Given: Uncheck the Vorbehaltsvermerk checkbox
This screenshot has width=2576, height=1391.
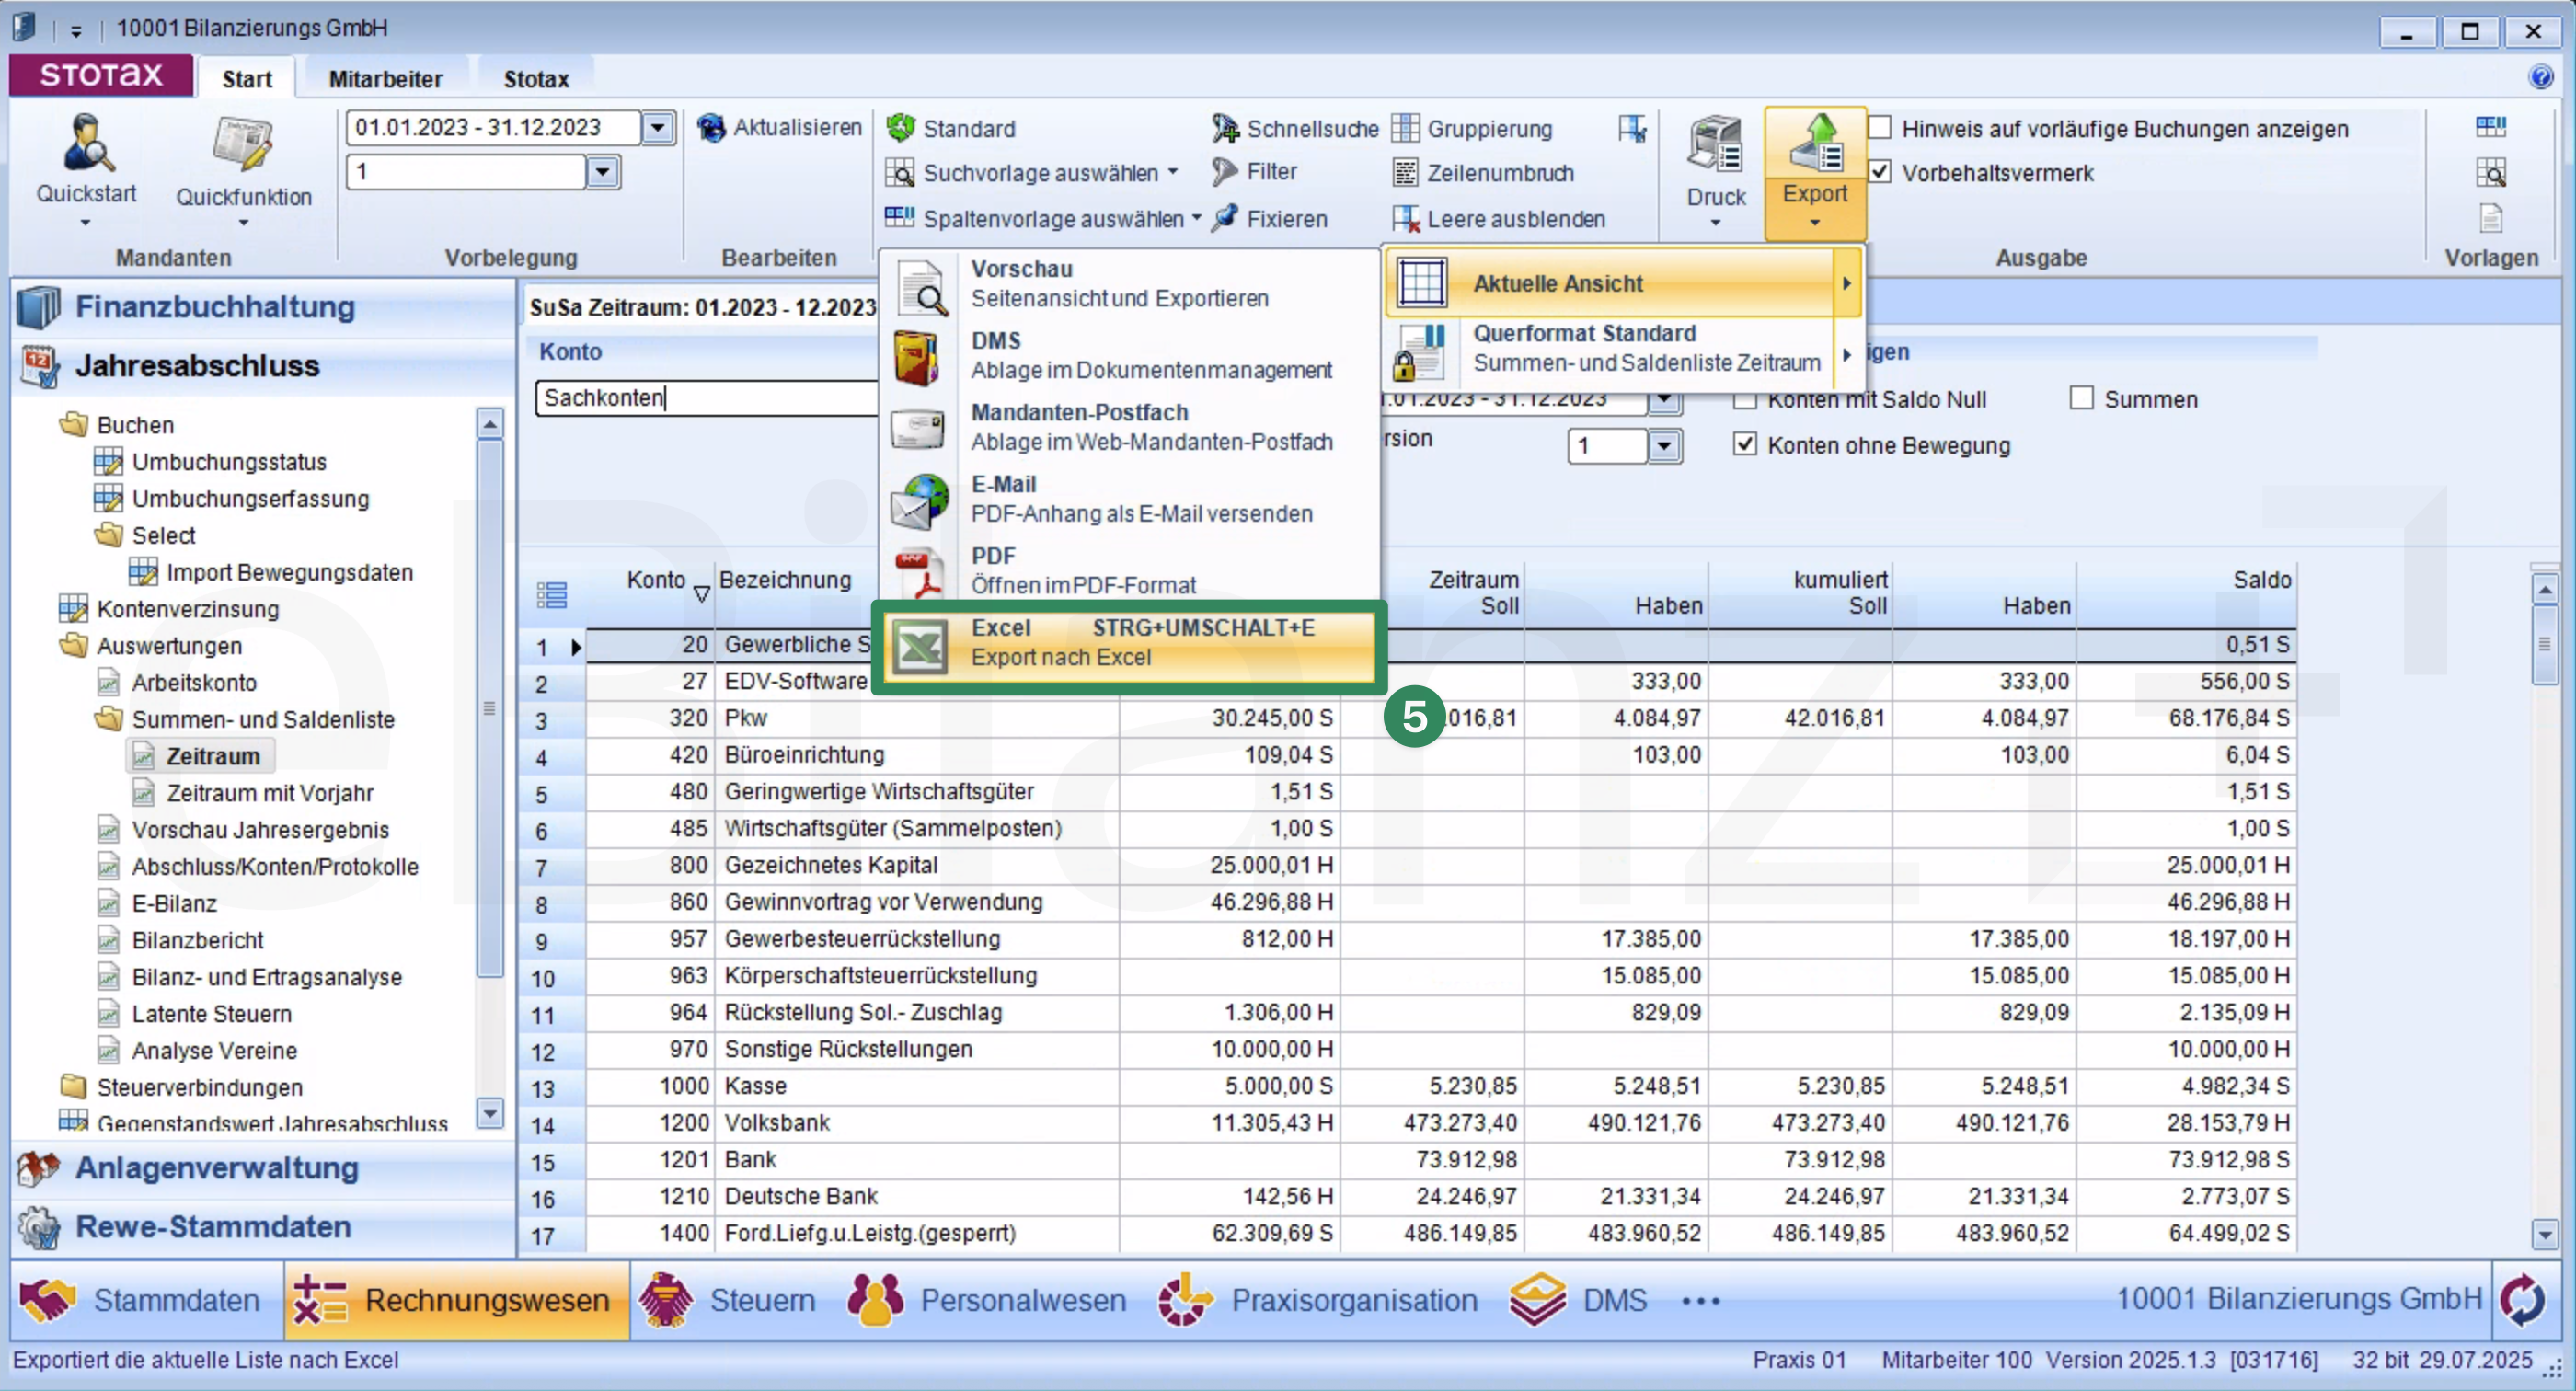Looking at the screenshot, I should 1880,172.
